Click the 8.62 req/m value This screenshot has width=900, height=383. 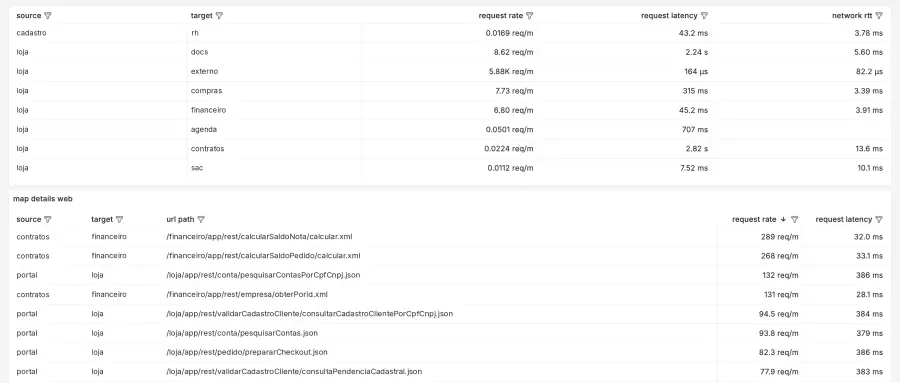pyautogui.click(x=513, y=52)
